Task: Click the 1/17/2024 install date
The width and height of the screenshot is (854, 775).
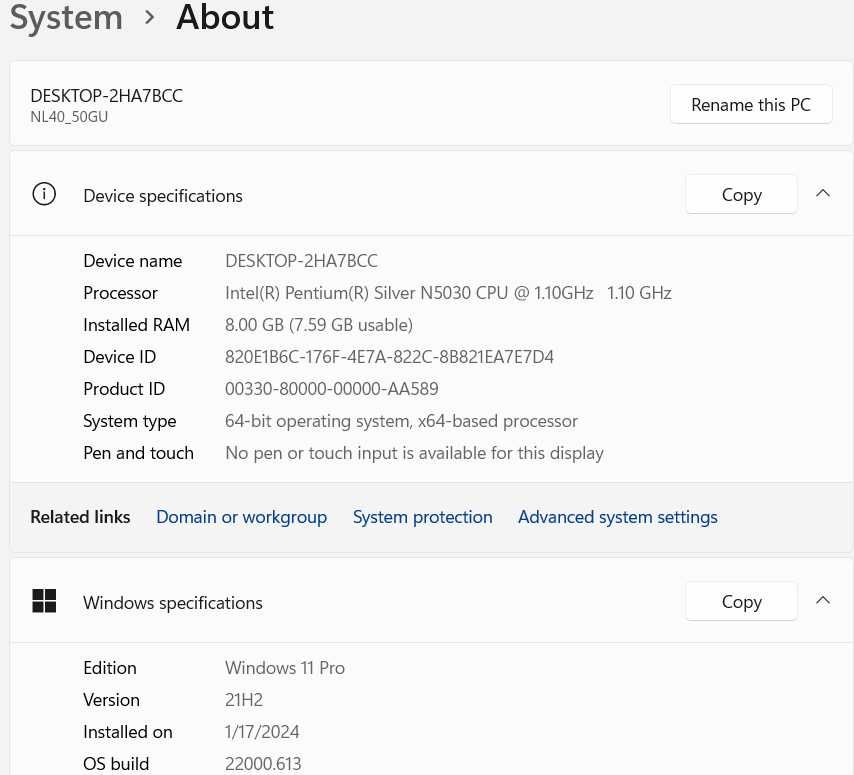Action: coord(262,732)
